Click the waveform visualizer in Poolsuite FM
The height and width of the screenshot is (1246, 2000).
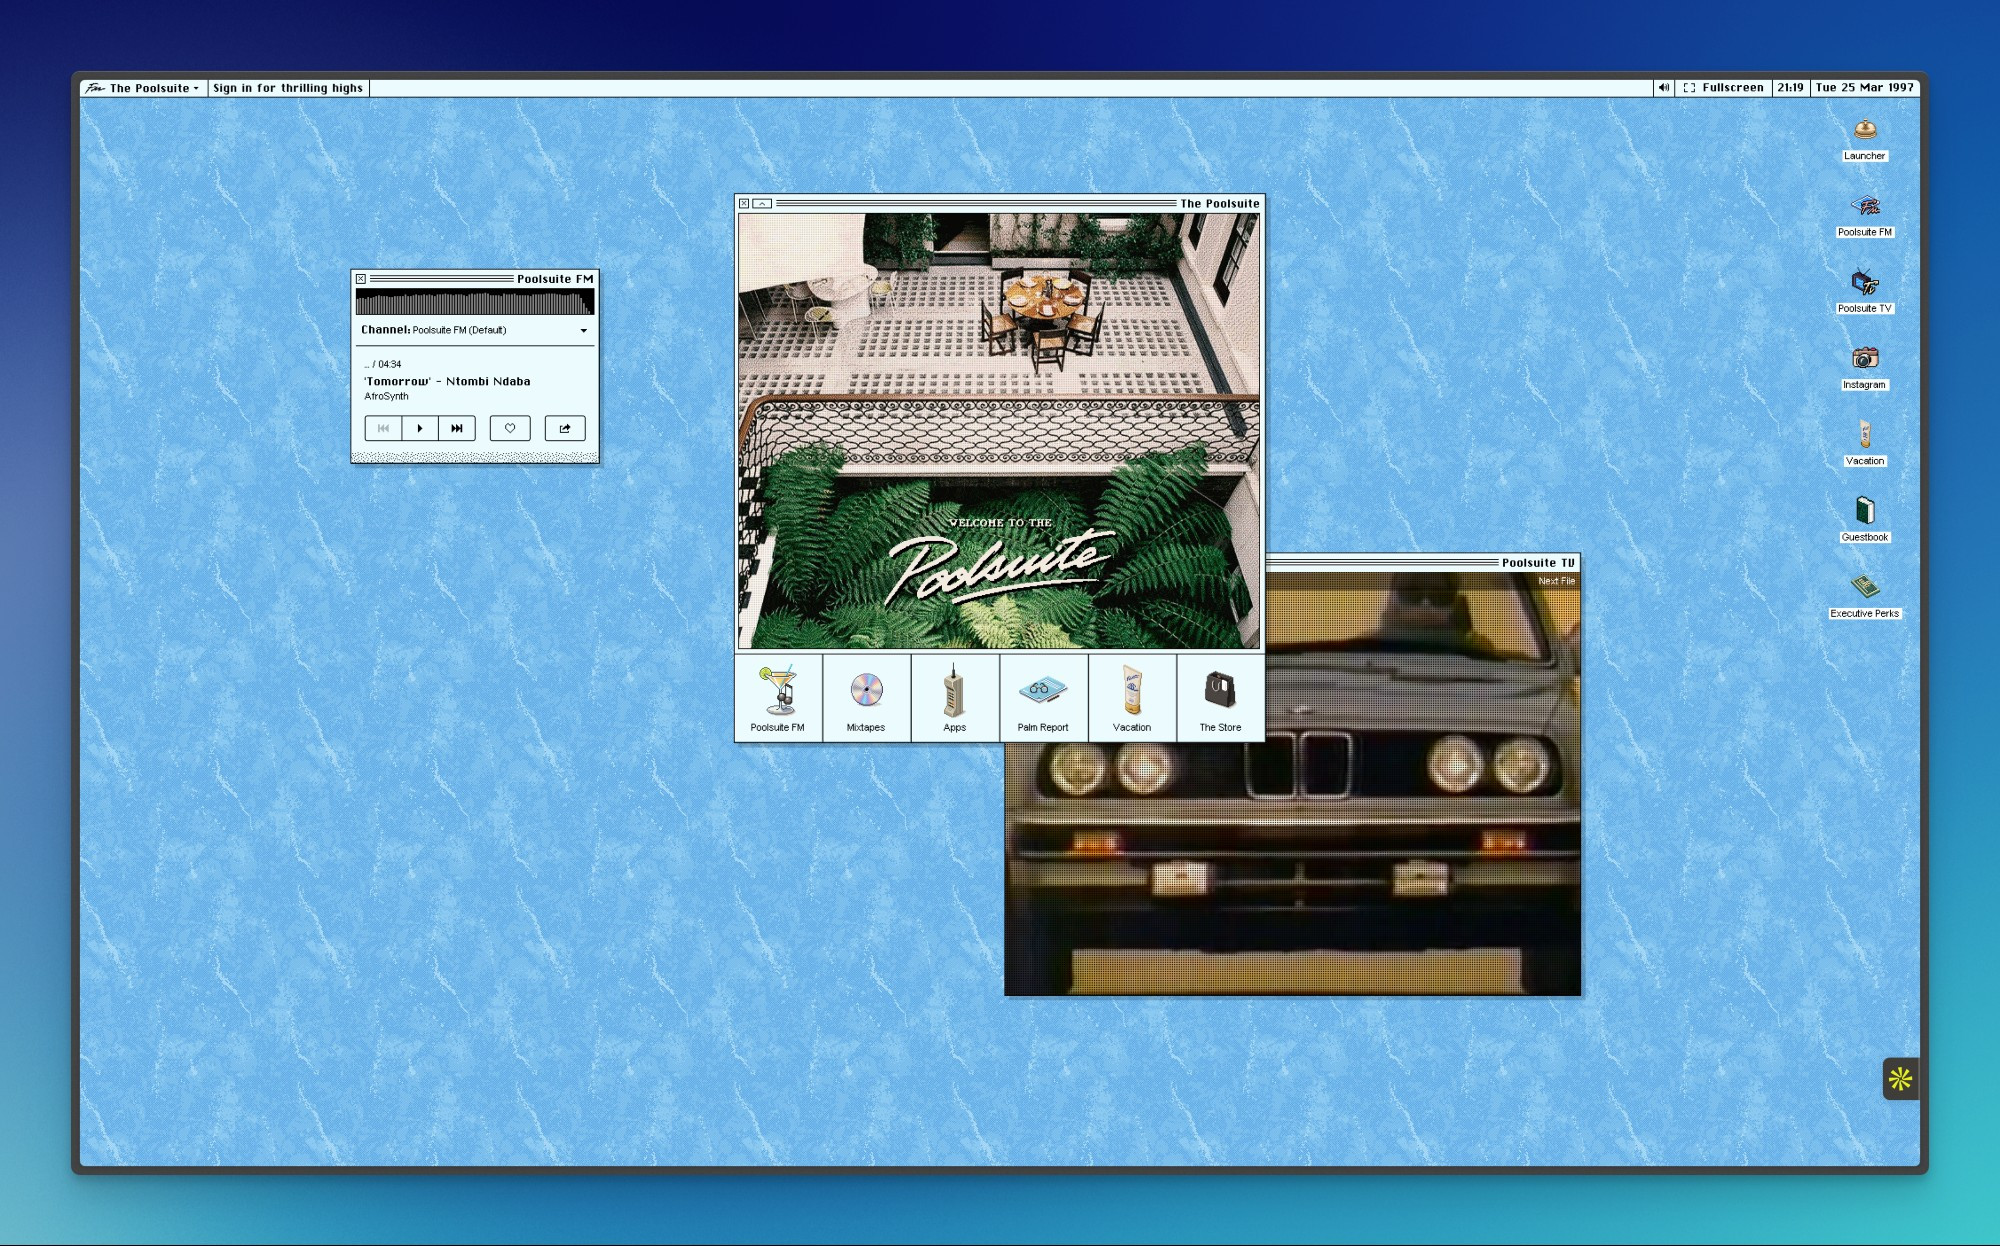click(475, 302)
